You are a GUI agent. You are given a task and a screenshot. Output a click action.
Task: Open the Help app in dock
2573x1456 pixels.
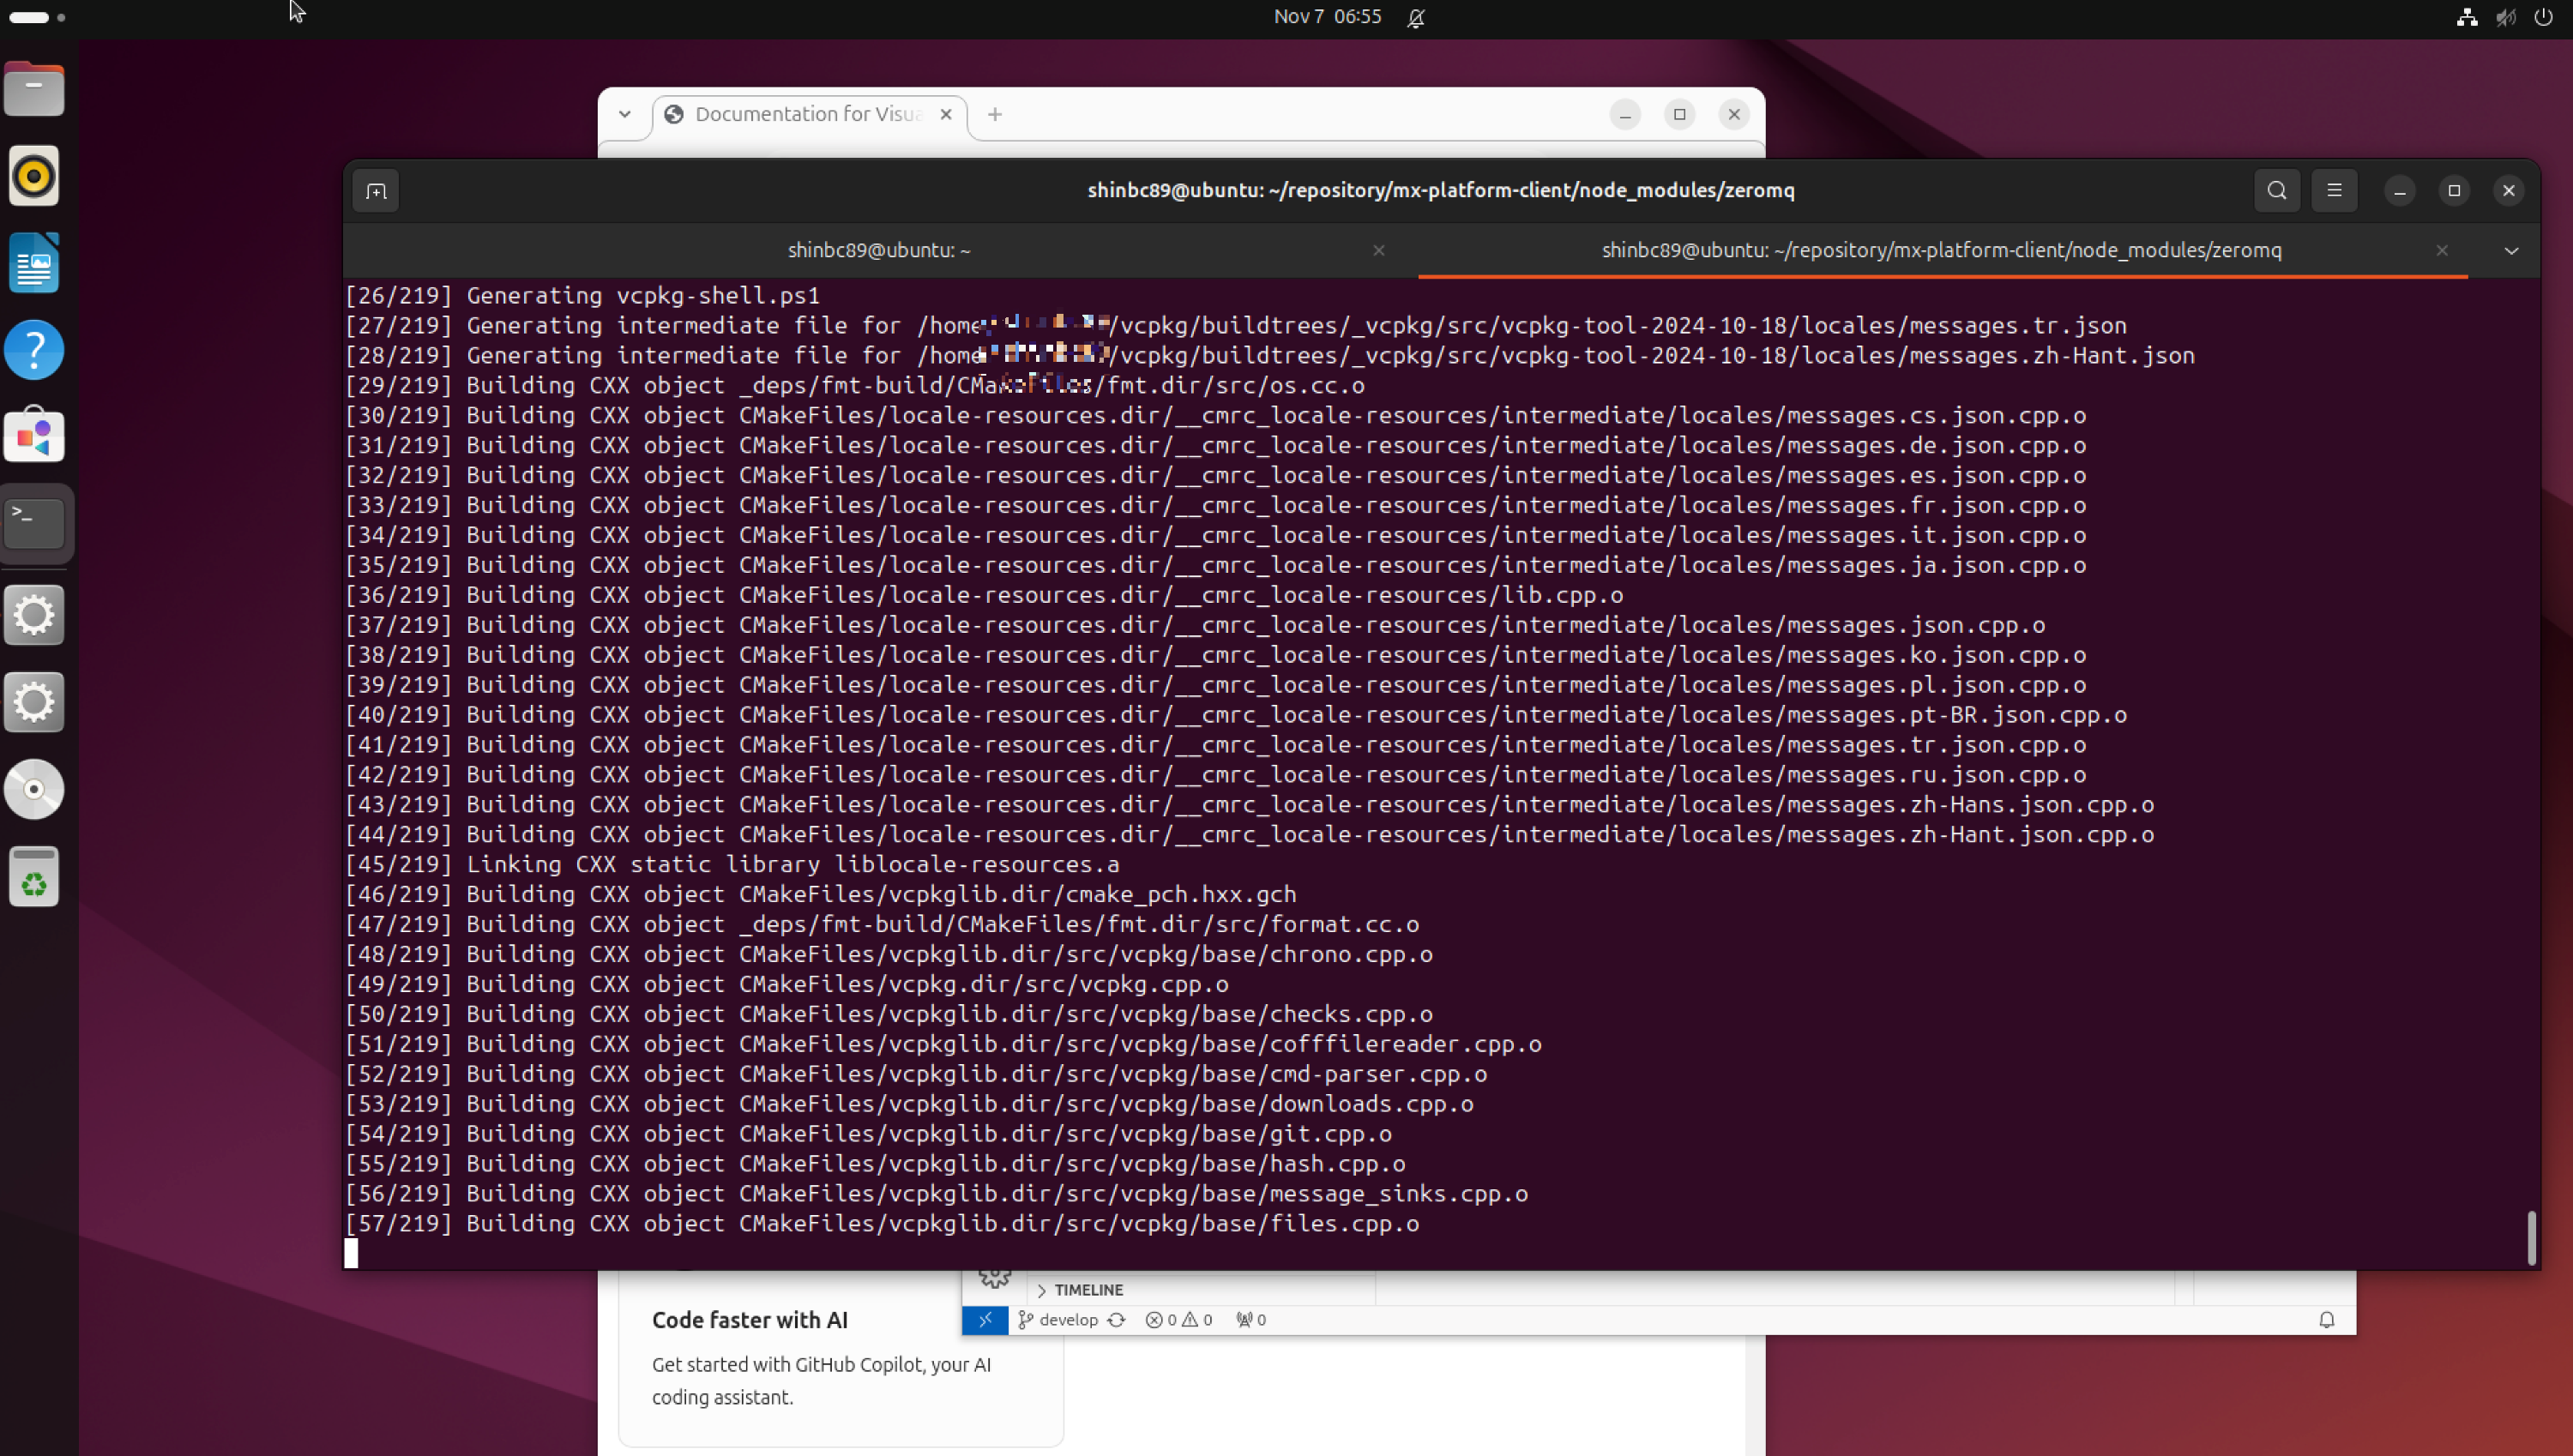[34, 350]
